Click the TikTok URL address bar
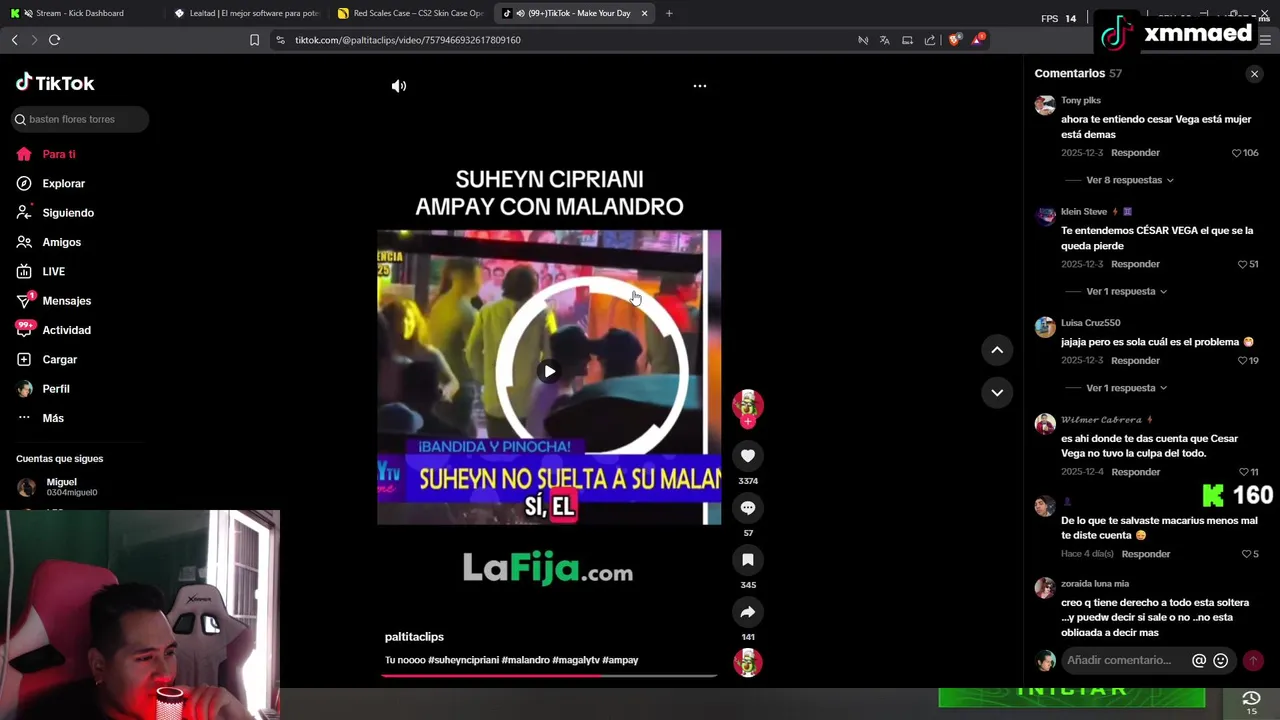Screen dimensions: 1280x720 click(408, 40)
